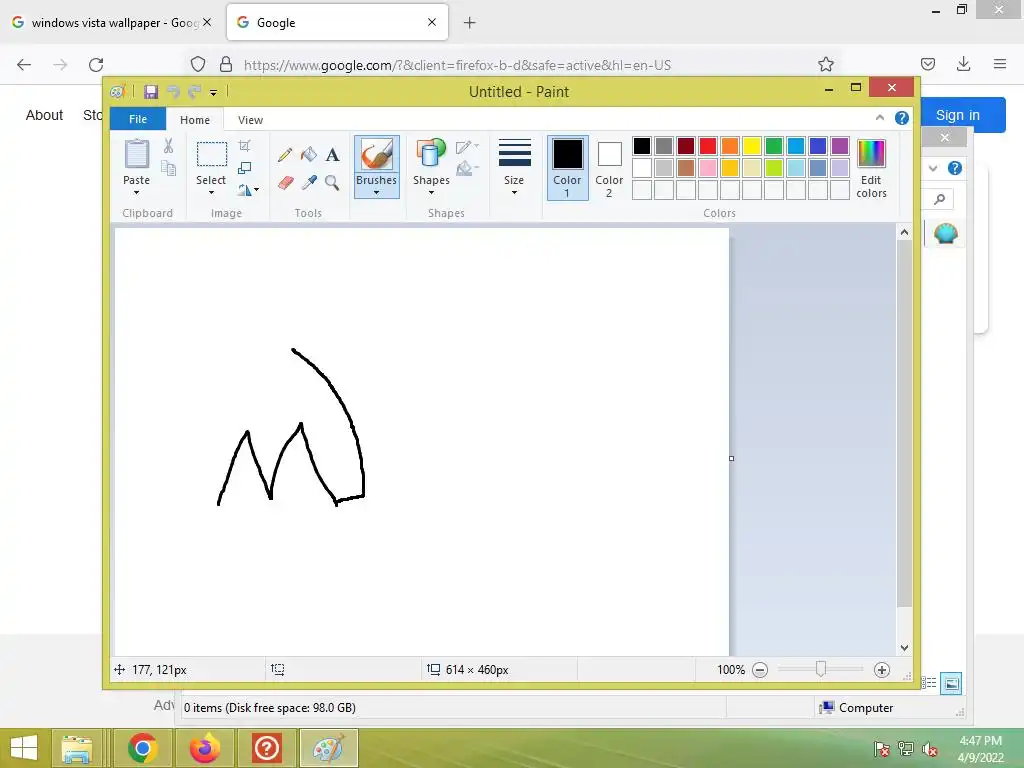Click the zoom slider handle
Viewport: 1024px width, 768px height.
coord(821,669)
